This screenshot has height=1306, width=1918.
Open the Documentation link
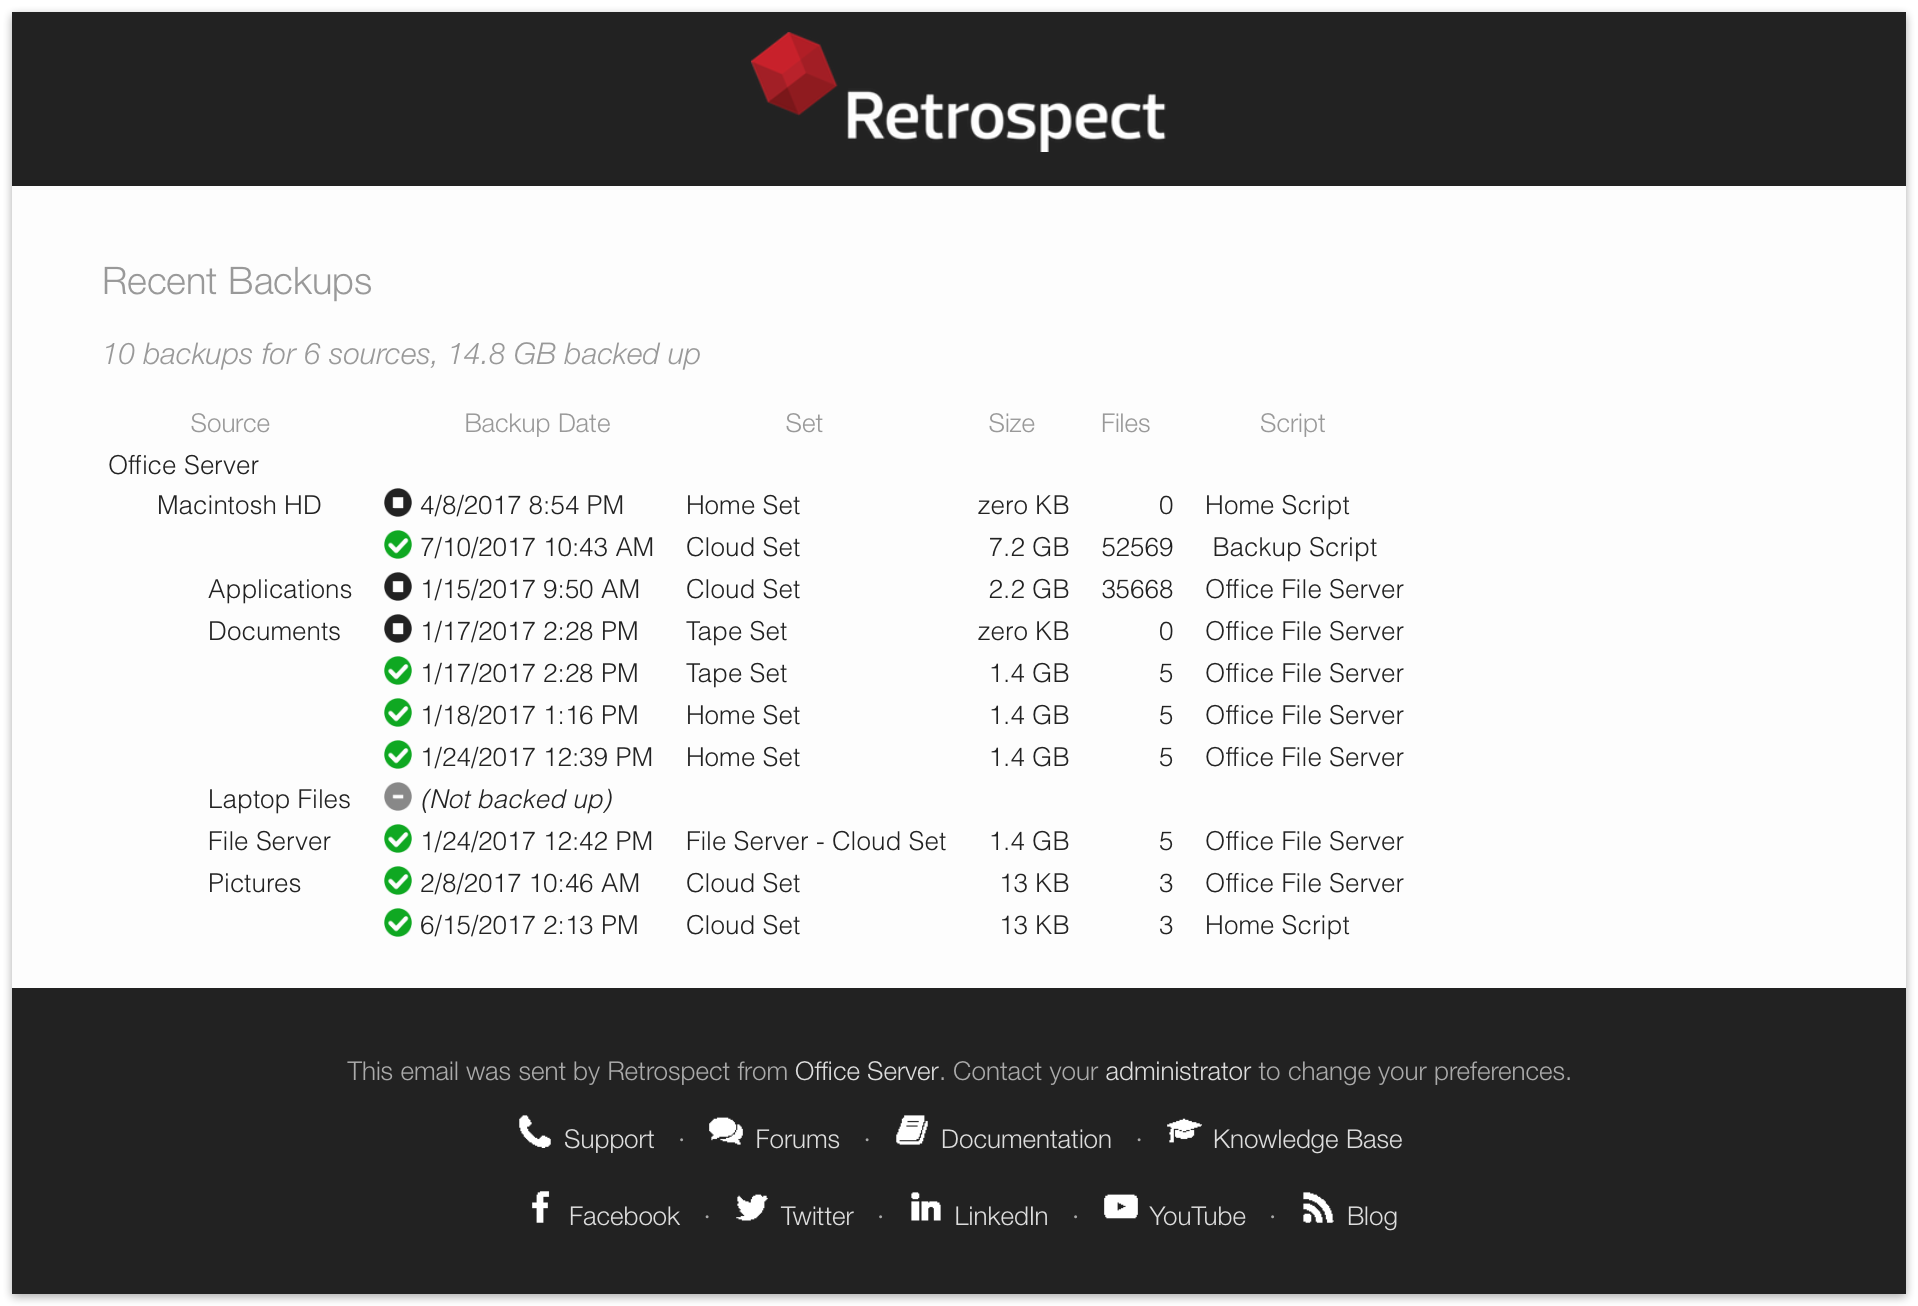pos(1026,1139)
